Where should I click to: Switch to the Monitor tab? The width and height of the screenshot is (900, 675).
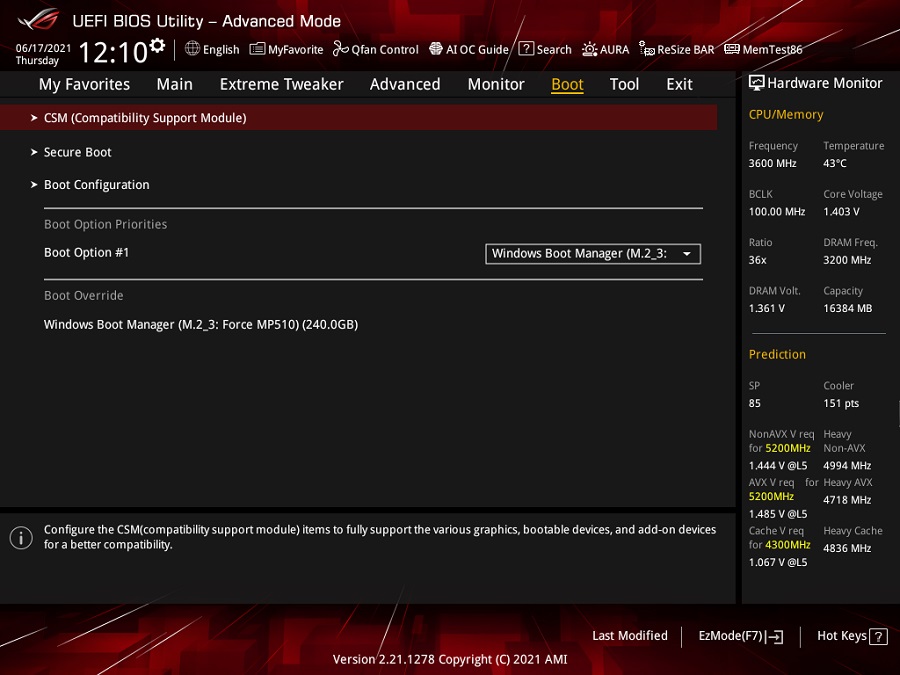[x=496, y=84]
